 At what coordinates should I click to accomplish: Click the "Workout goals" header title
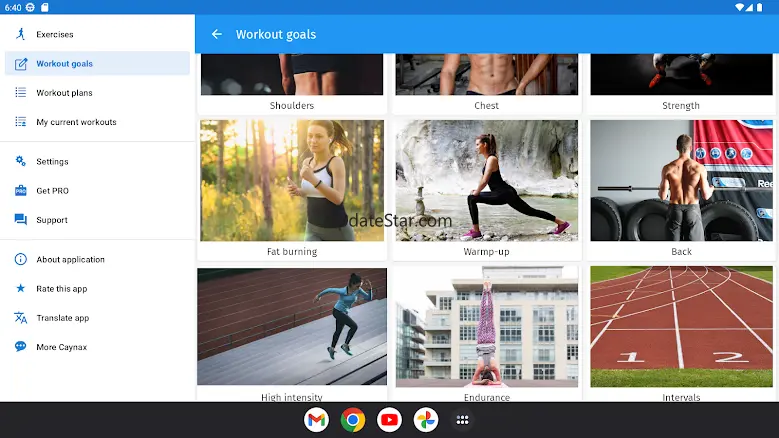[276, 34]
